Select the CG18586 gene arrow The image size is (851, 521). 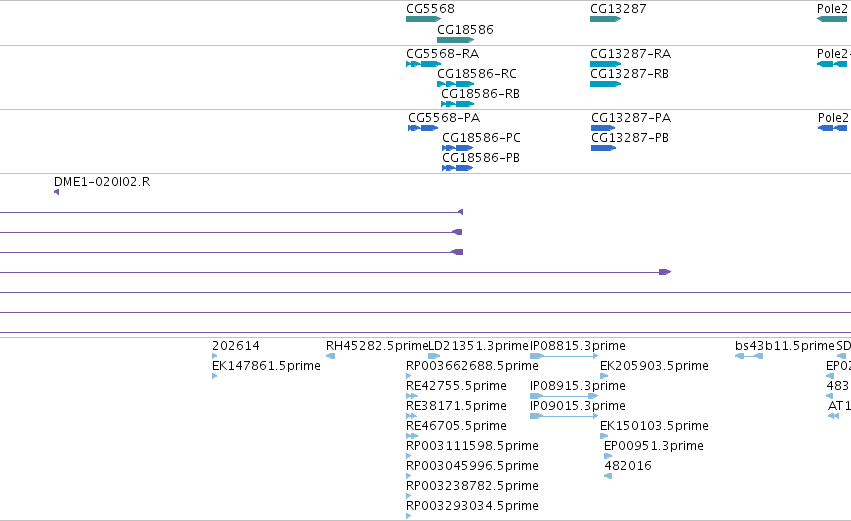pos(455,40)
